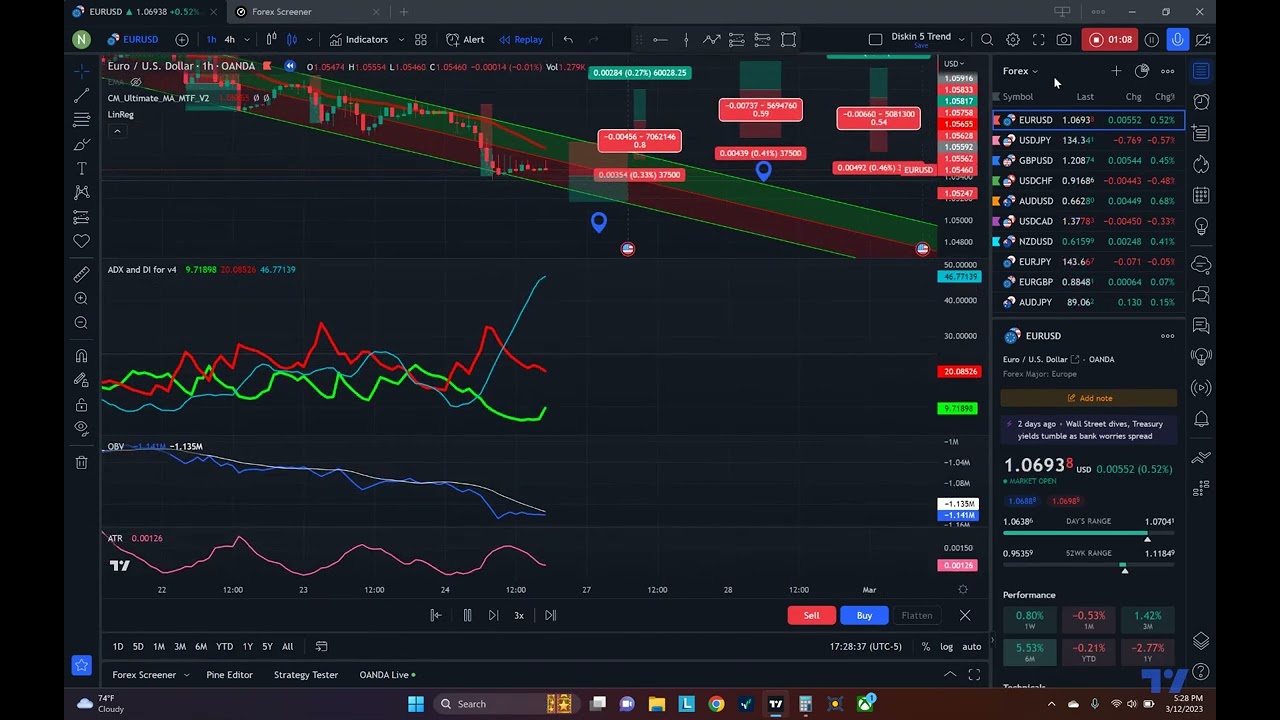Screen dimensions: 1280x720
Task: Pause the bar replay playback
Action: click(x=467, y=615)
